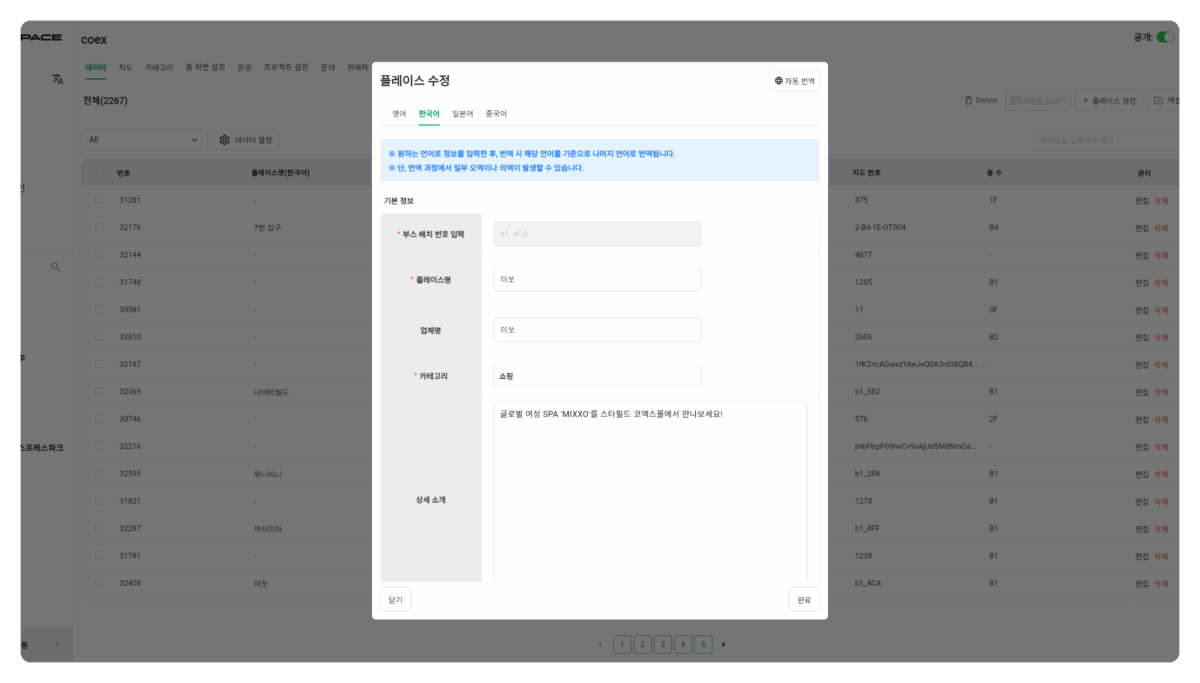Open the 홈 화면 설정 tab
This screenshot has width=1200, height=683.
205,68
